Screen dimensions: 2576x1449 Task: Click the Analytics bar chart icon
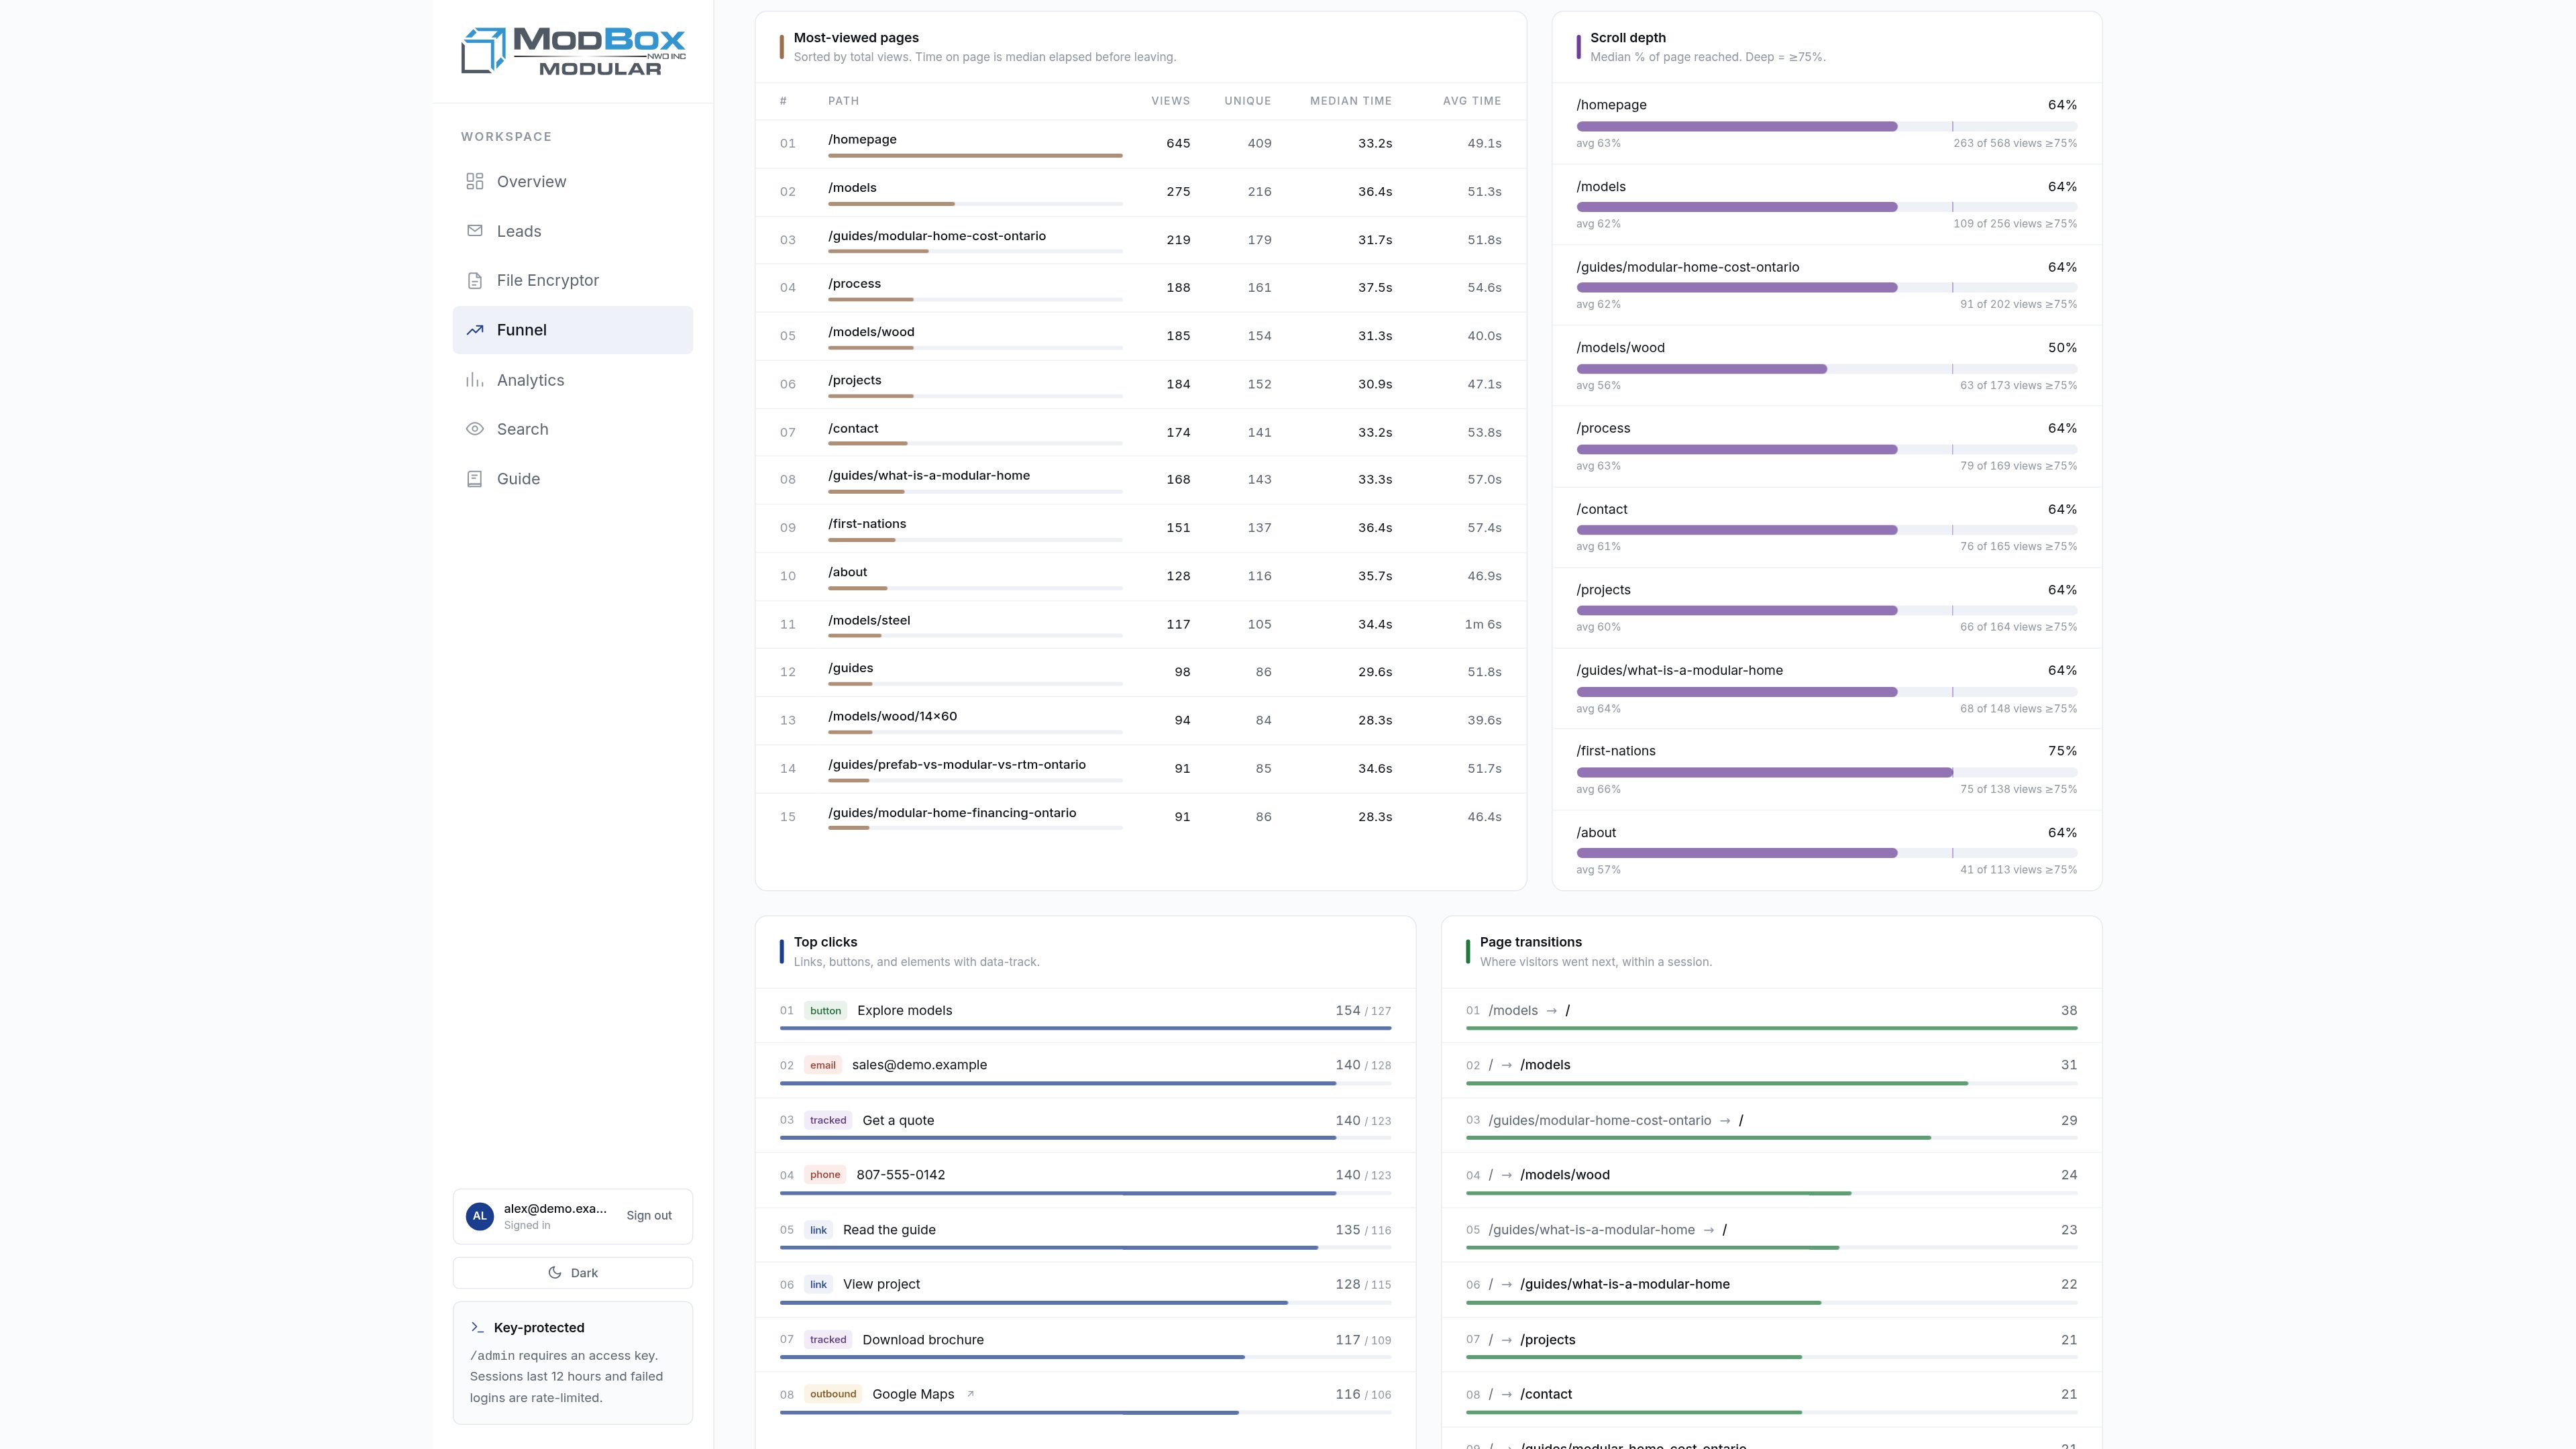(475, 380)
